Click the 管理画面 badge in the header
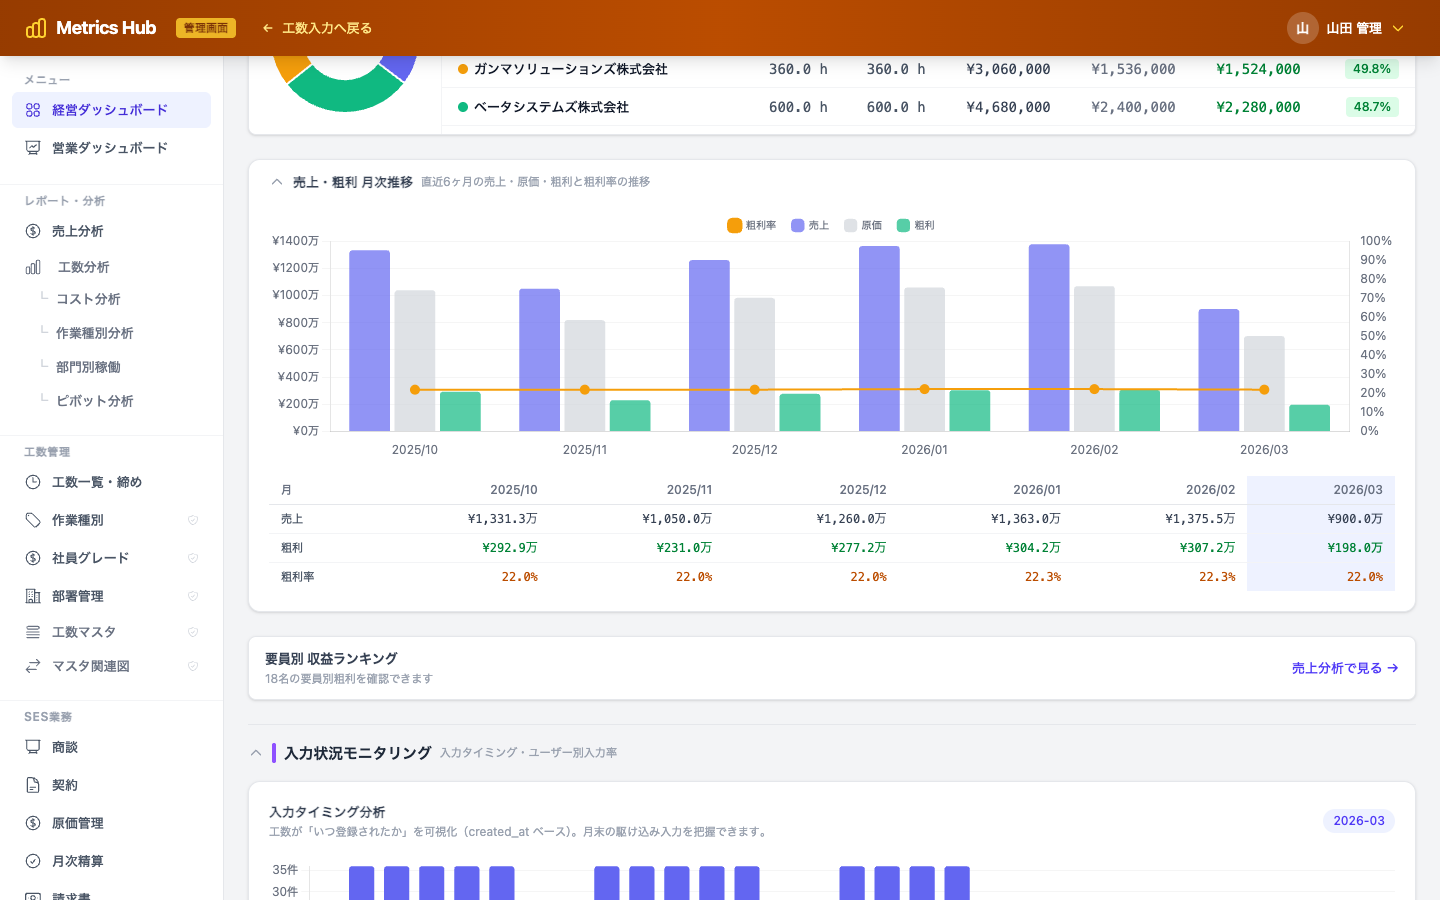The height and width of the screenshot is (900, 1440). 206,28
